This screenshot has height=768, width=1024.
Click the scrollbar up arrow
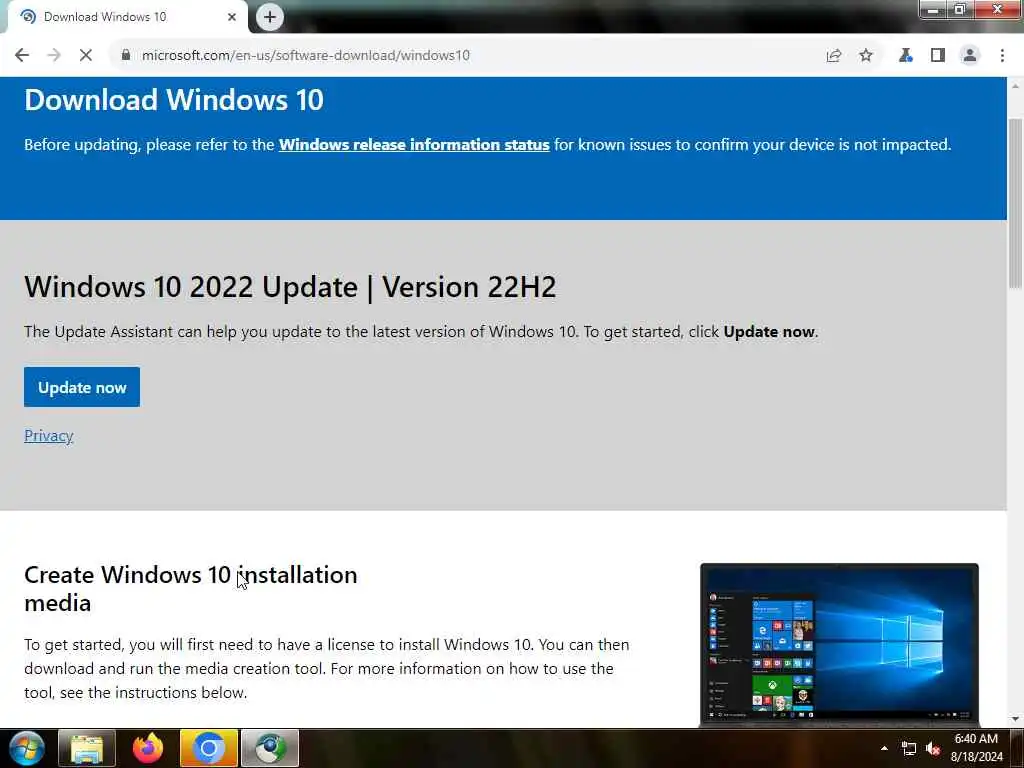point(1016,86)
